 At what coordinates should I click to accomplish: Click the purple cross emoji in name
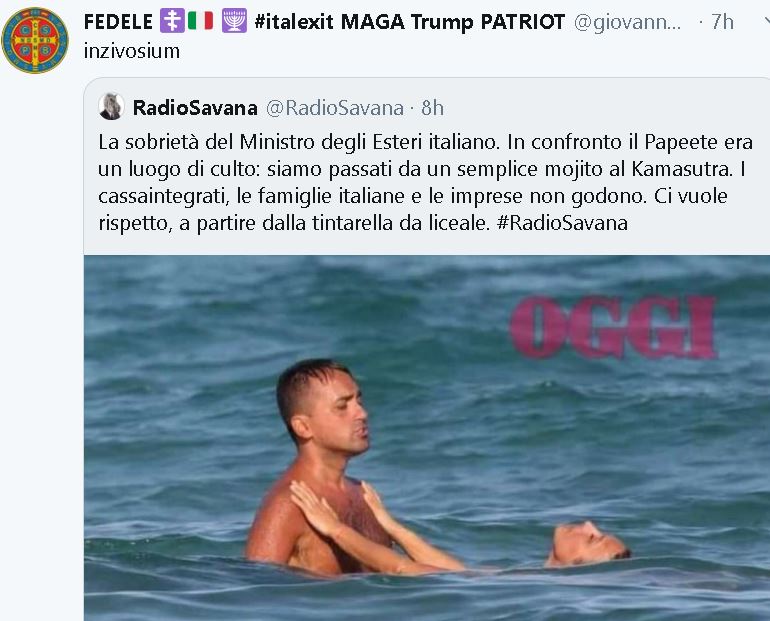(x=172, y=22)
